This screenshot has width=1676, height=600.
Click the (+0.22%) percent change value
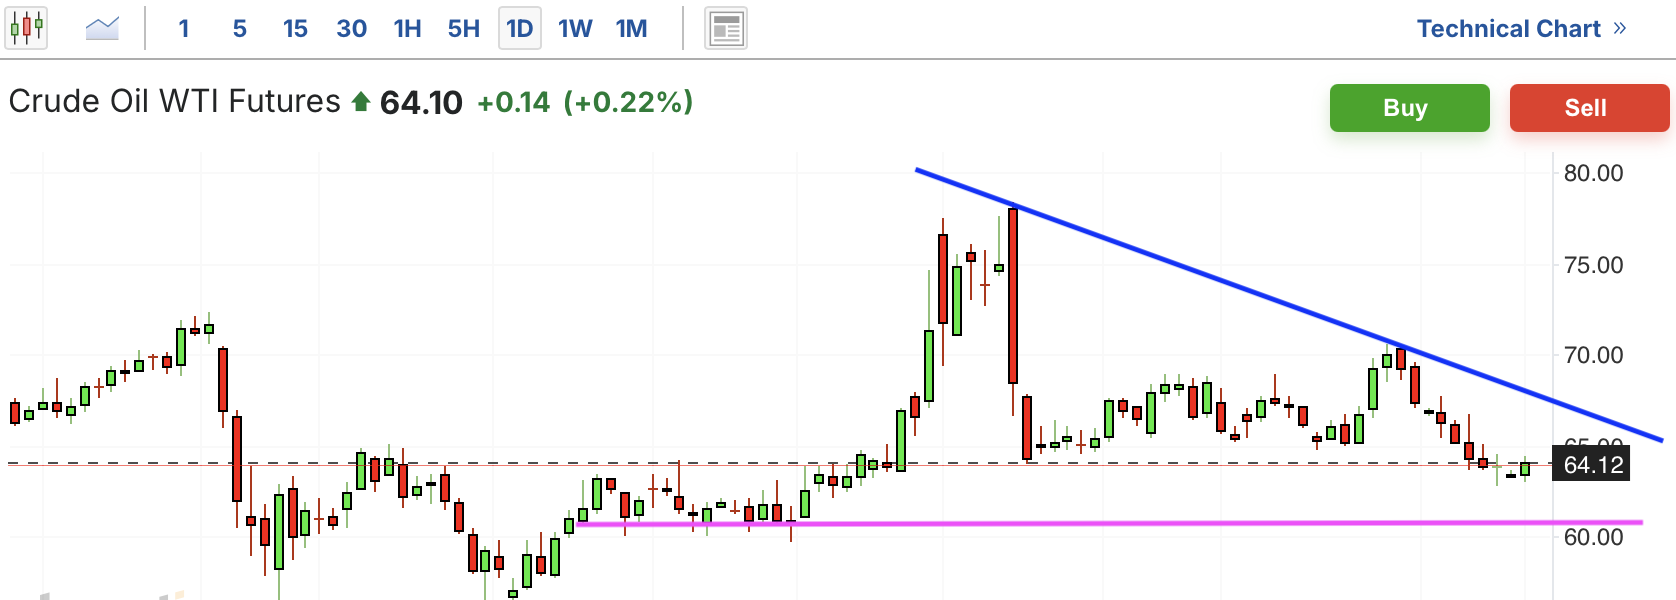pos(628,102)
